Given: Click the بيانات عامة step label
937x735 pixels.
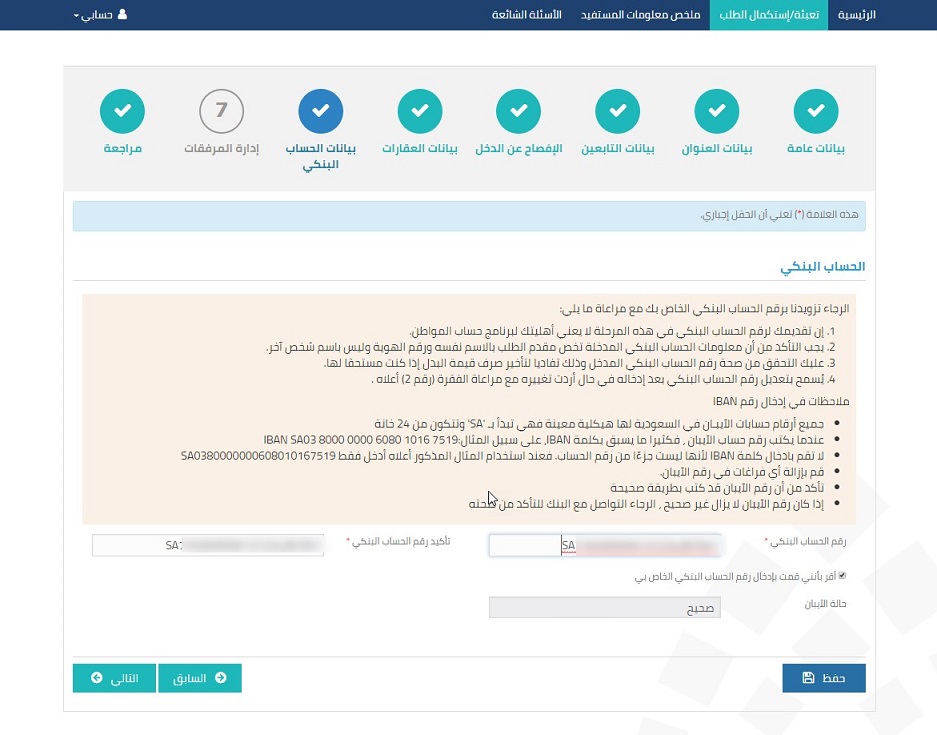Looking at the screenshot, I should coord(816,148).
